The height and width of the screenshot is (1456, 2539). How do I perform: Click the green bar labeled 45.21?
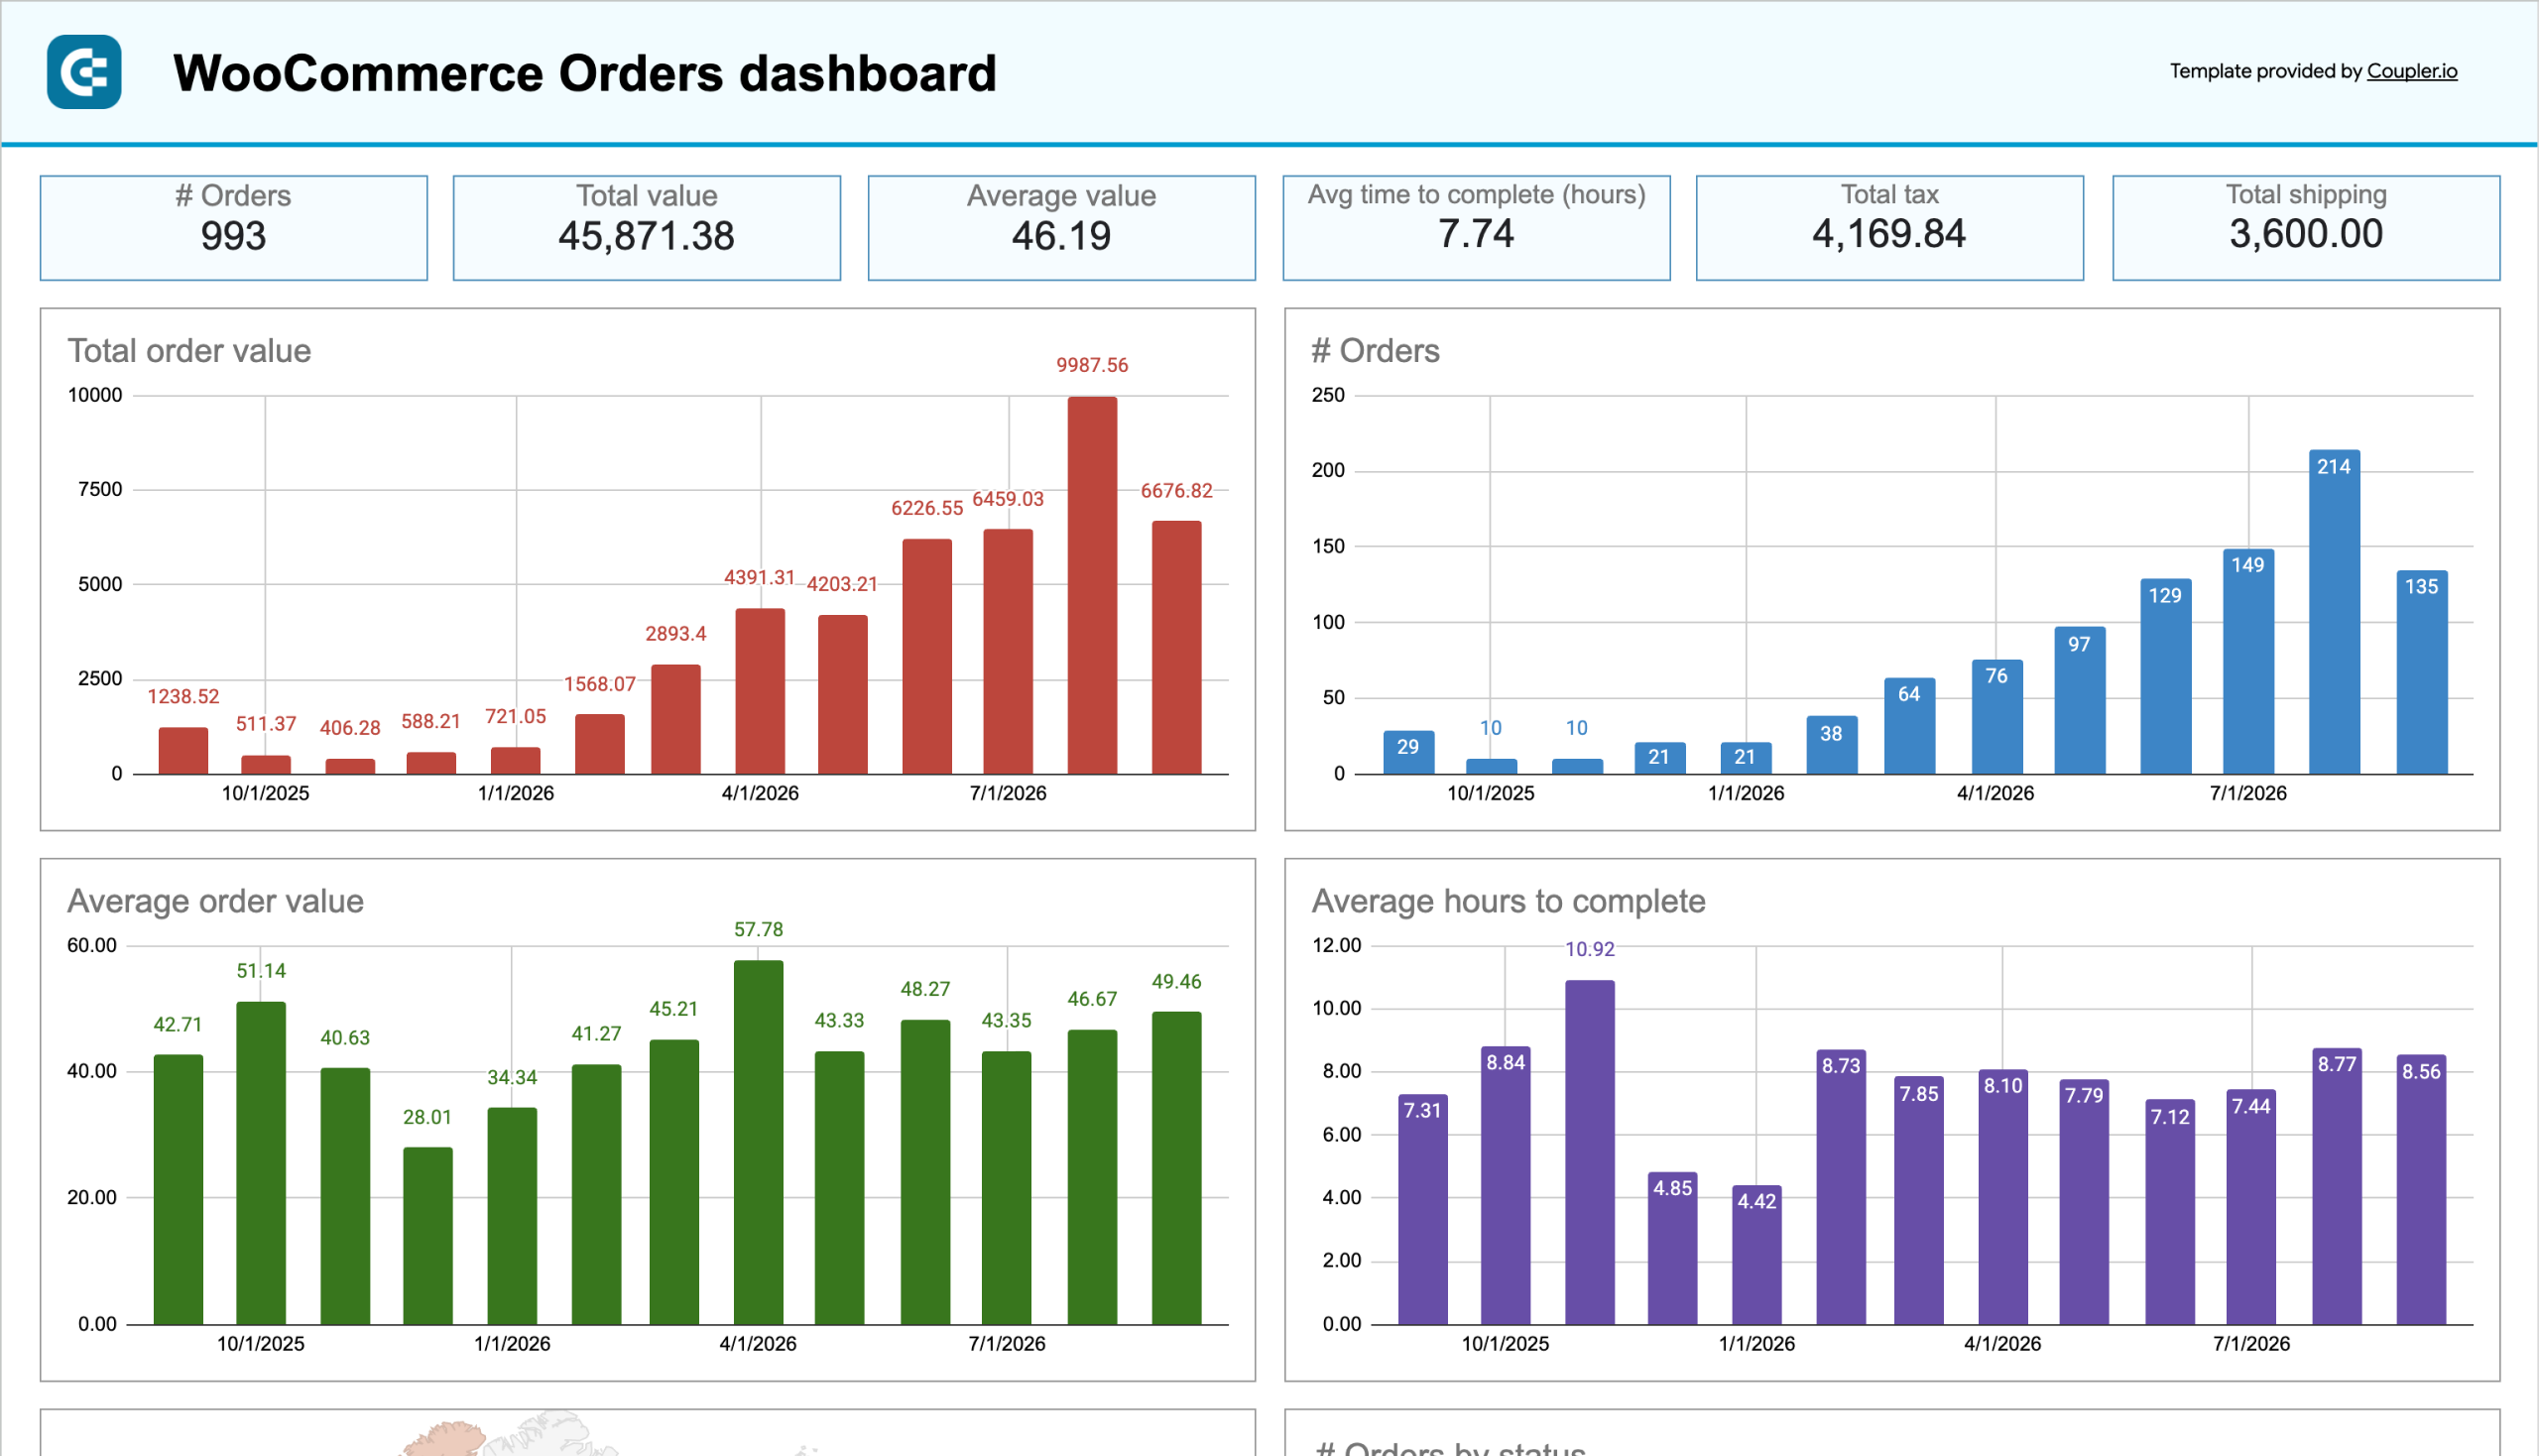click(674, 1182)
